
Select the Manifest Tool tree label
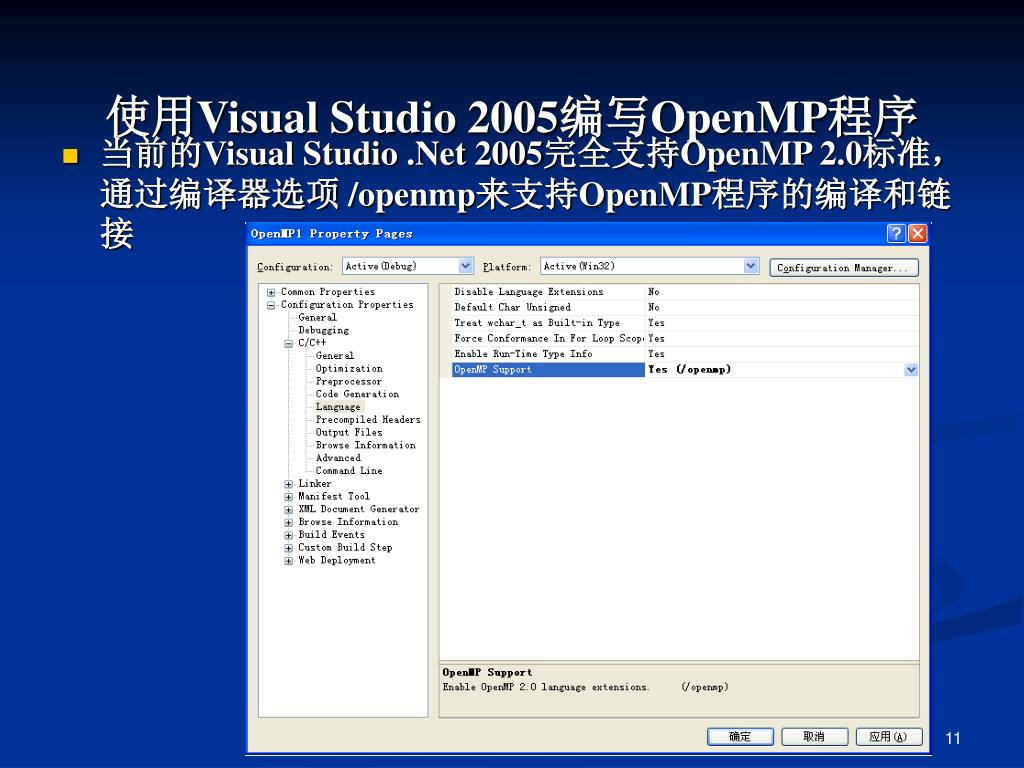point(334,496)
